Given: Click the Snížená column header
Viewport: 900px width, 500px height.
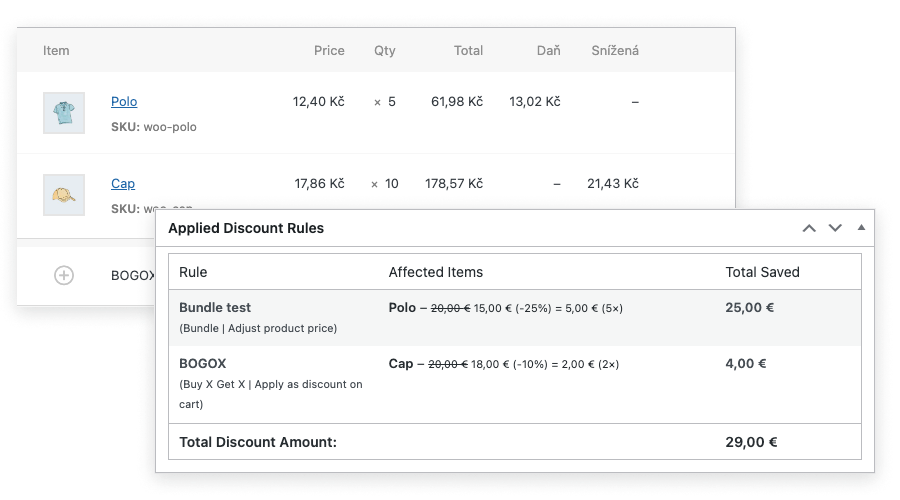Looking at the screenshot, I should click(614, 51).
